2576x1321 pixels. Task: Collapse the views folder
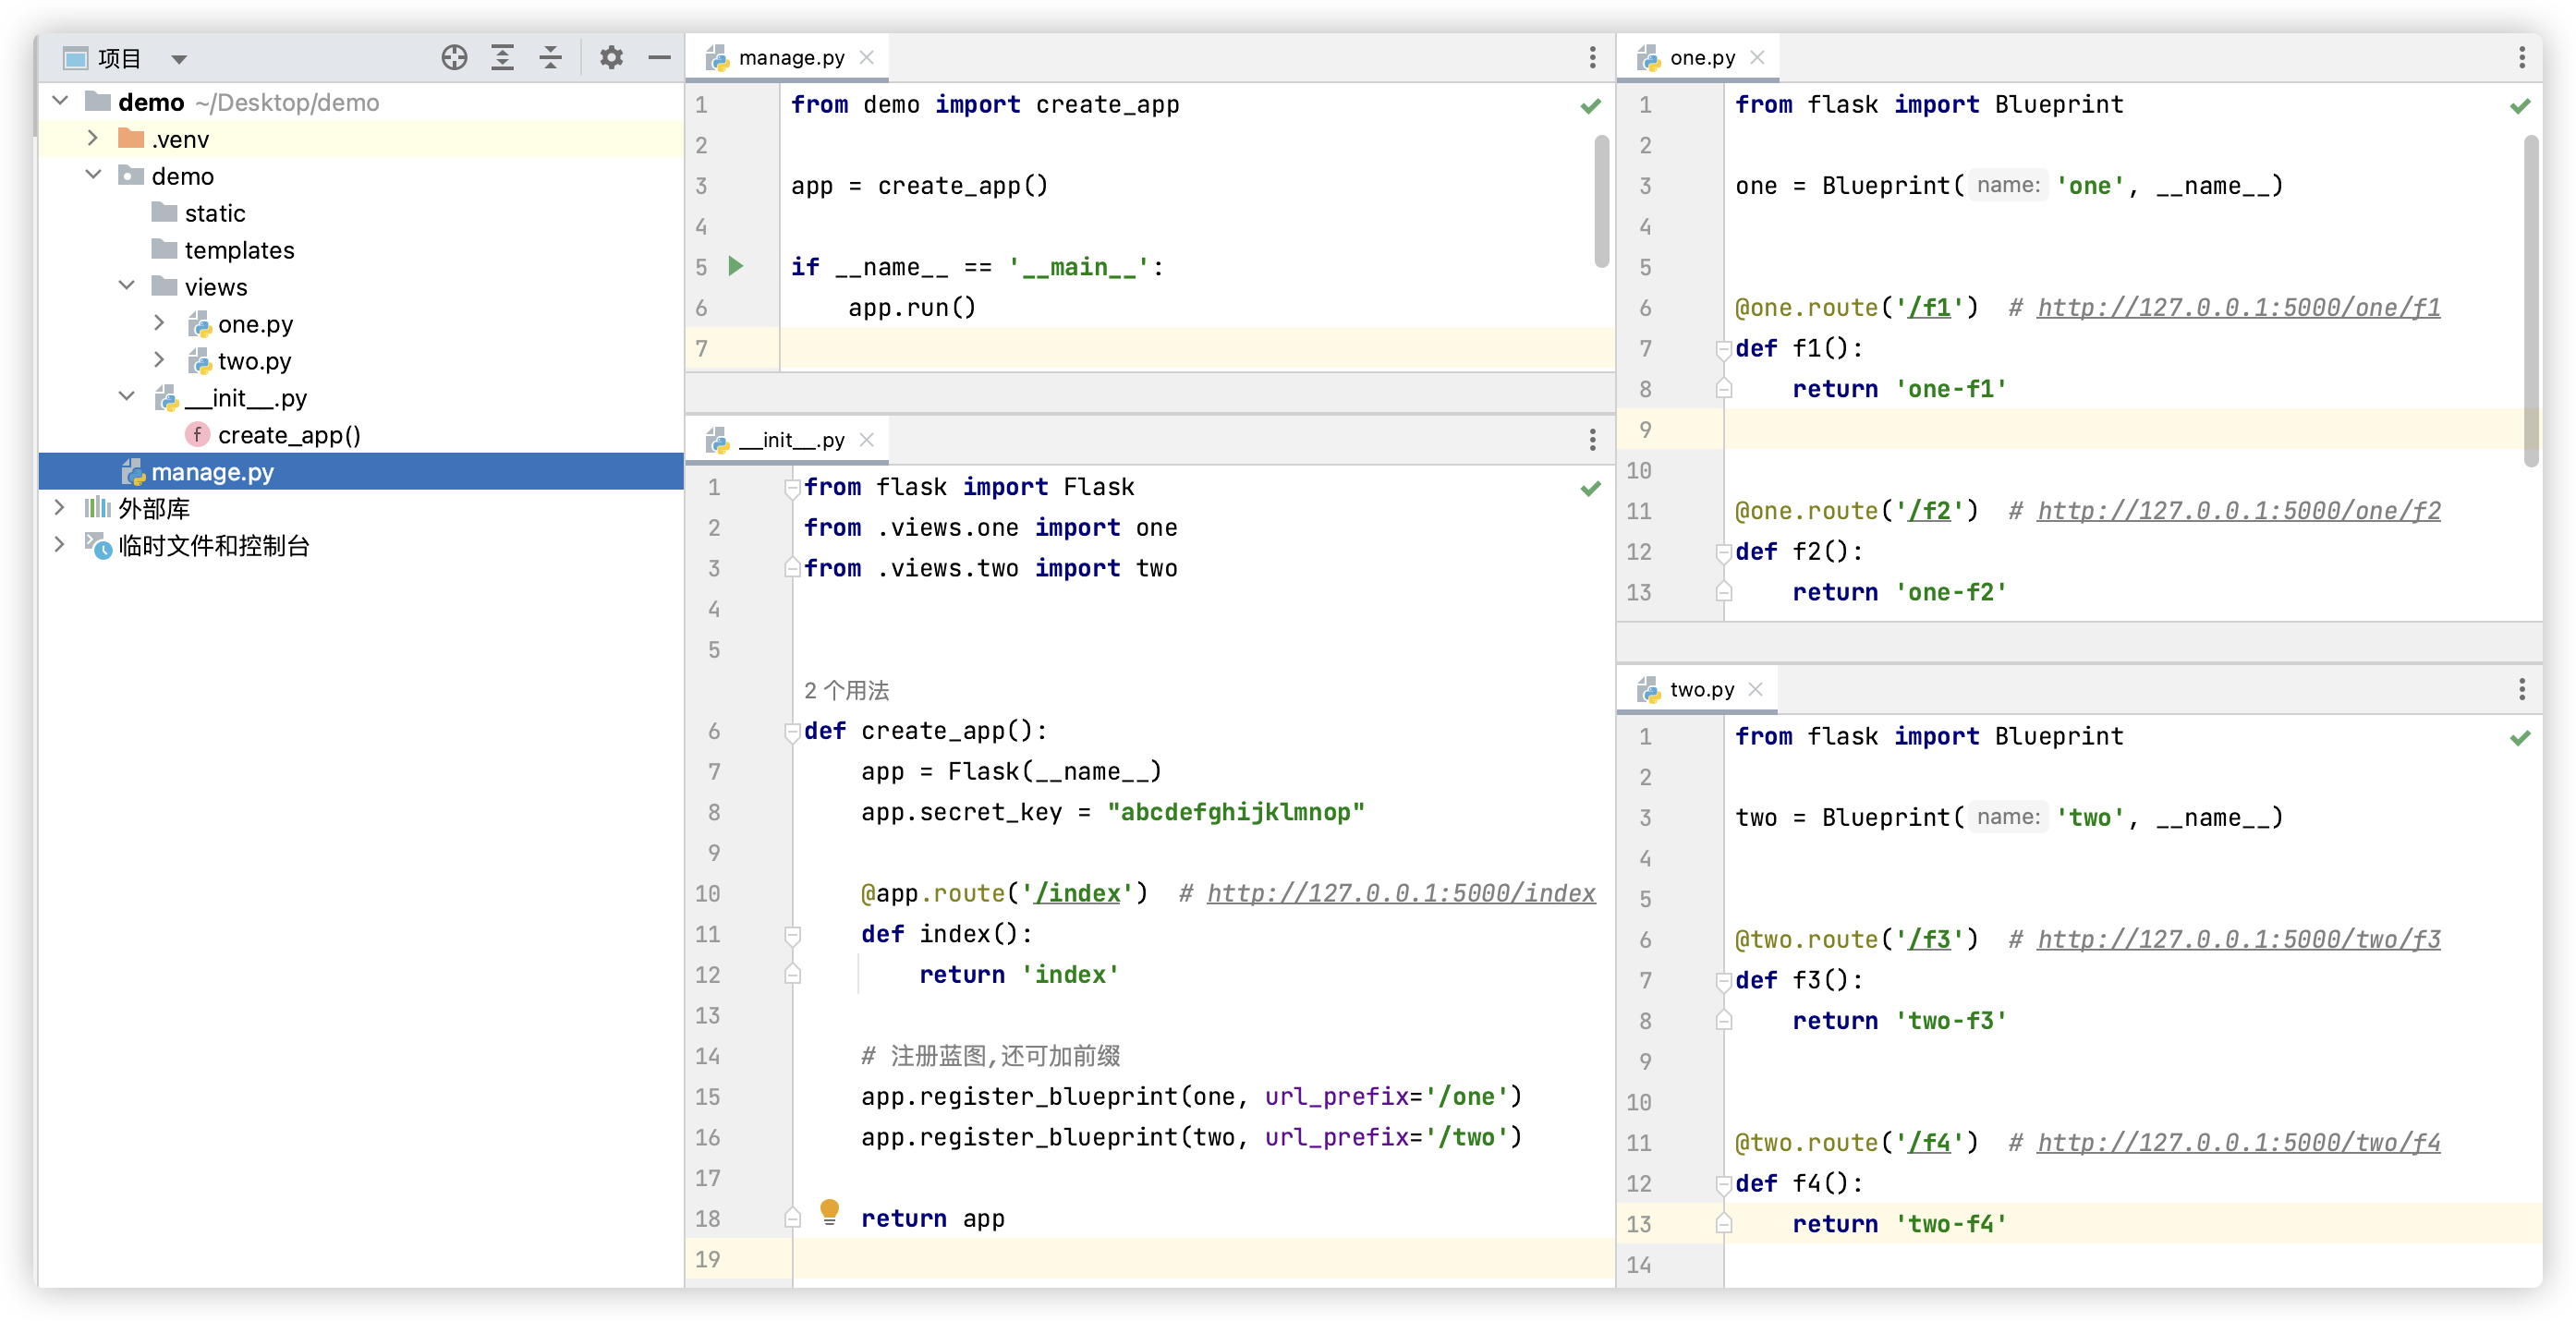point(127,286)
